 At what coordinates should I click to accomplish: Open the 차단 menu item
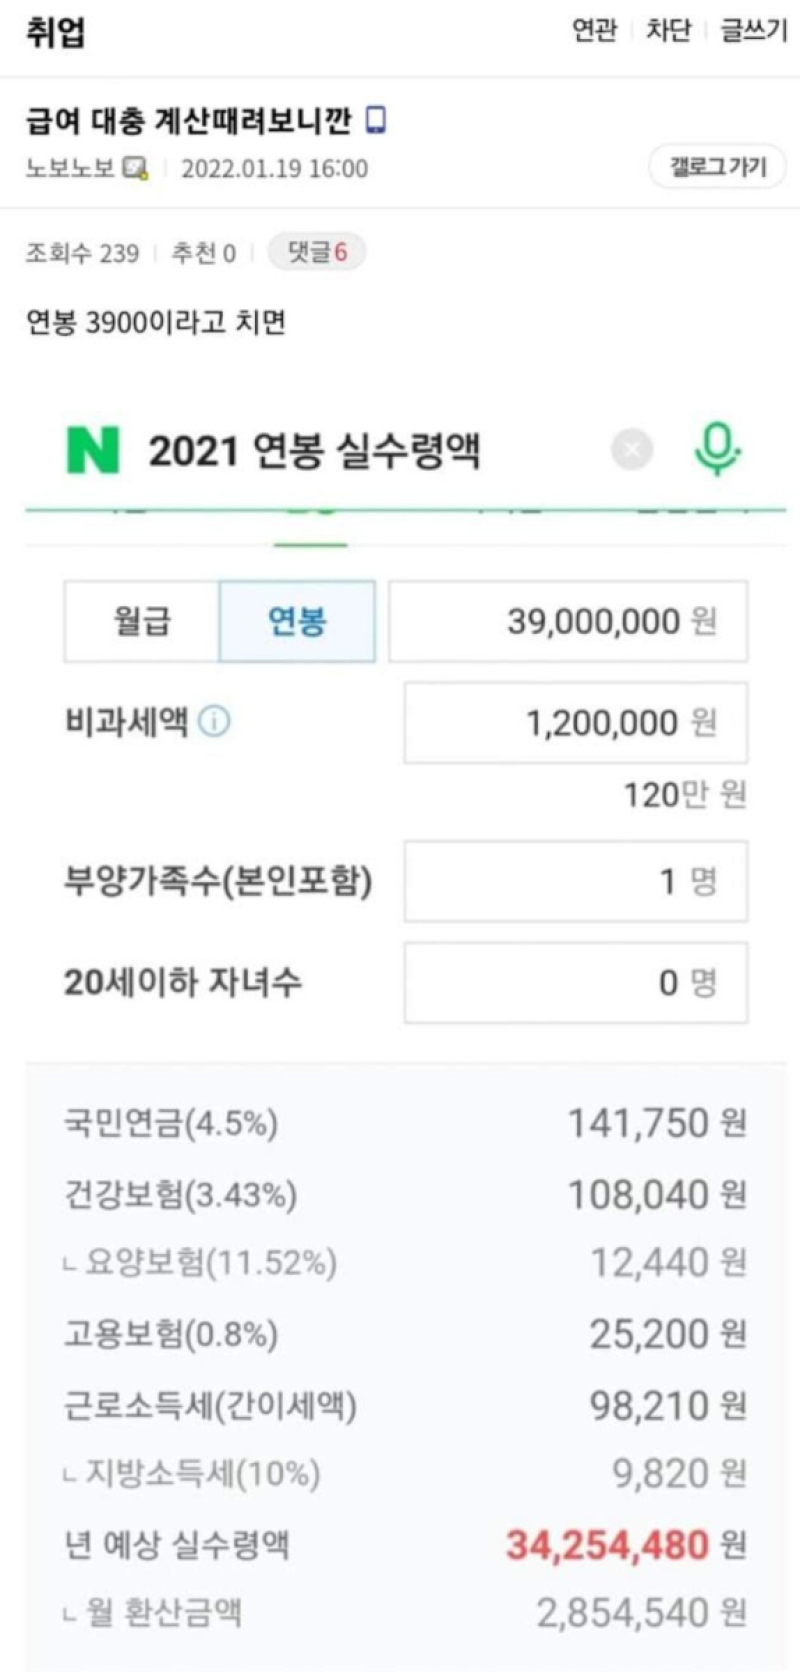click(x=668, y=31)
